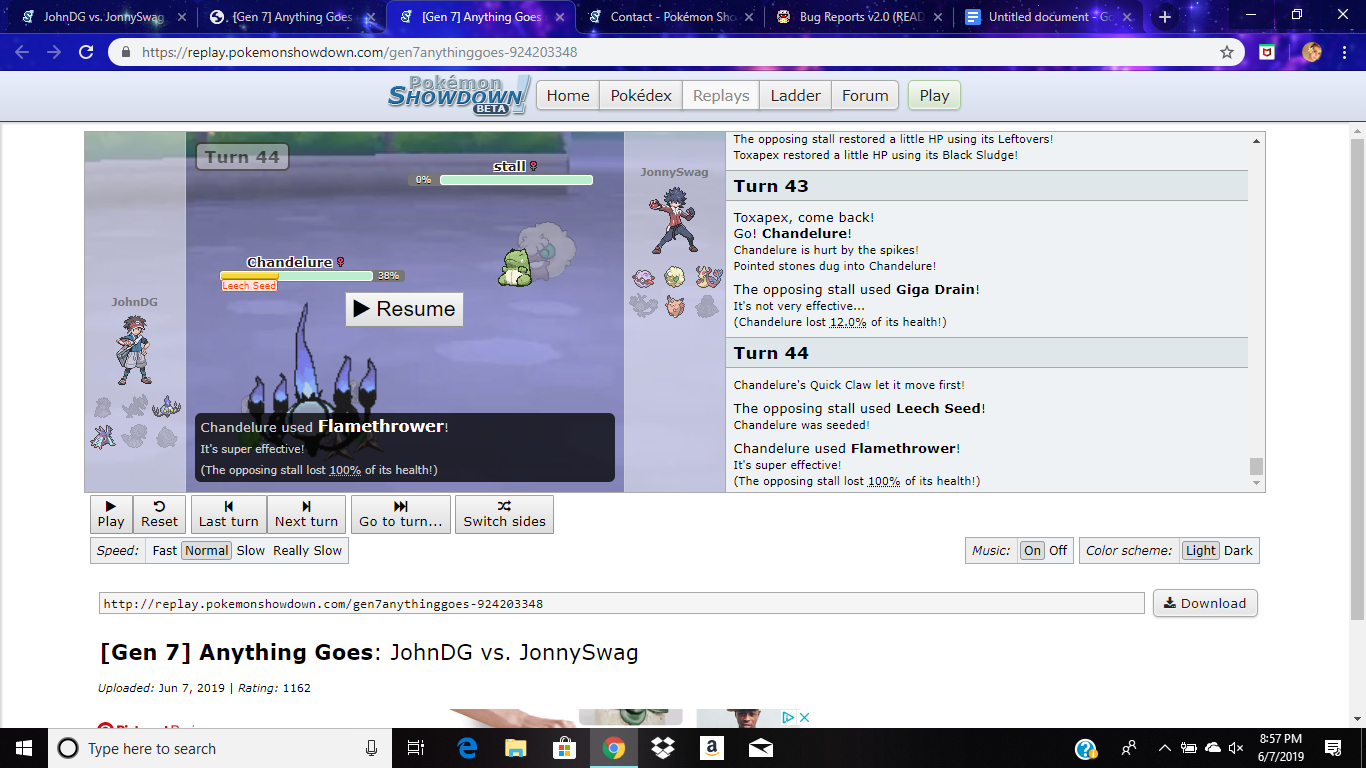Choose Really Slow playback speed
The width and height of the screenshot is (1366, 768).
pos(307,550)
